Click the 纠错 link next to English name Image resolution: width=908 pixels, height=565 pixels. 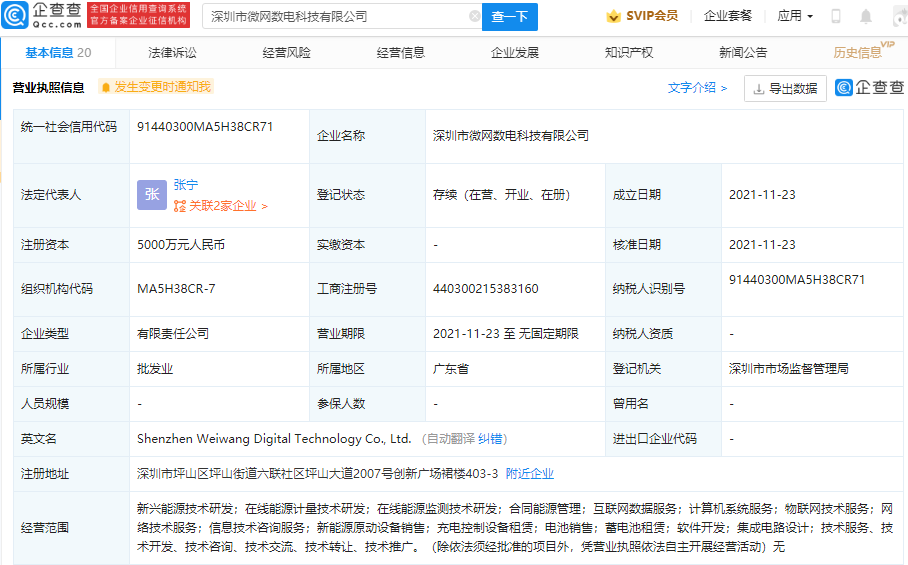click(x=490, y=438)
